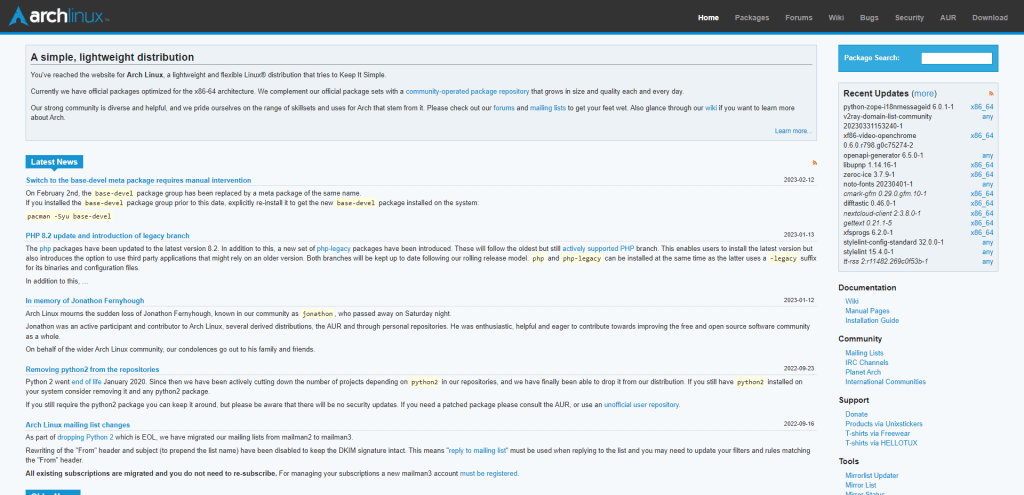Open the Packages nav item

click(752, 18)
